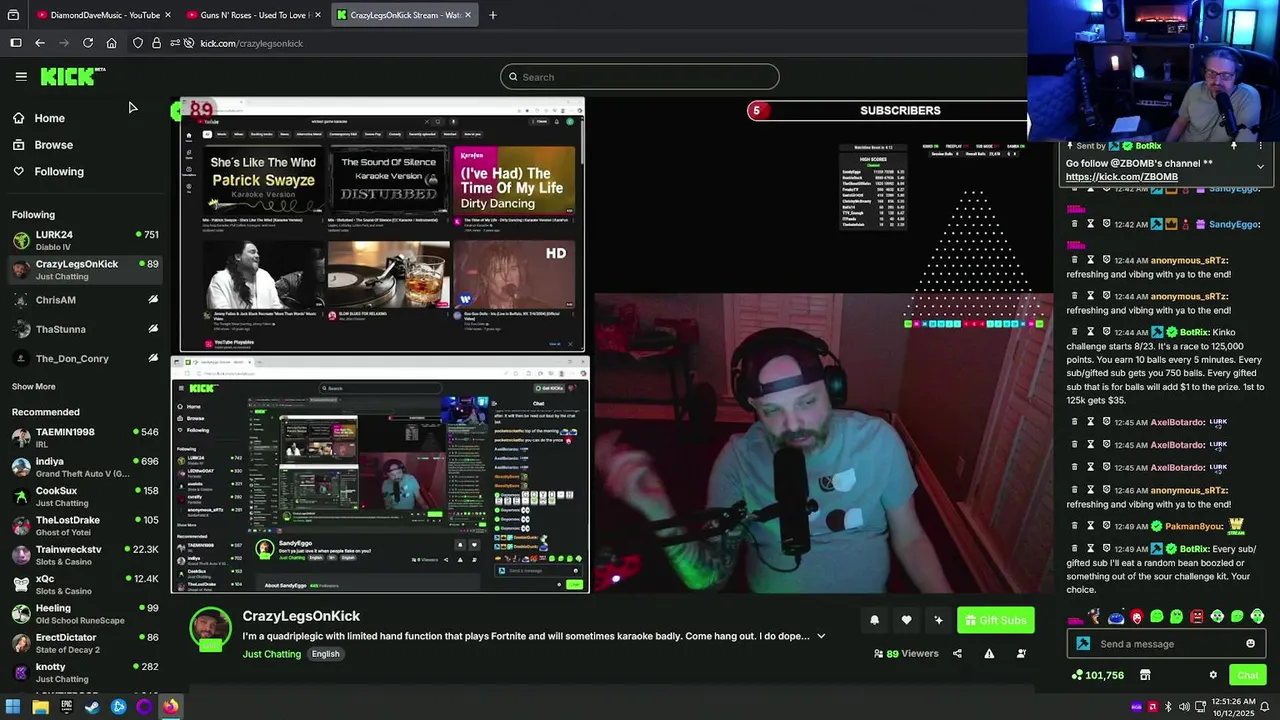1280x720 pixels.
Task: Open the chat emoji picker
Action: click(1250, 644)
